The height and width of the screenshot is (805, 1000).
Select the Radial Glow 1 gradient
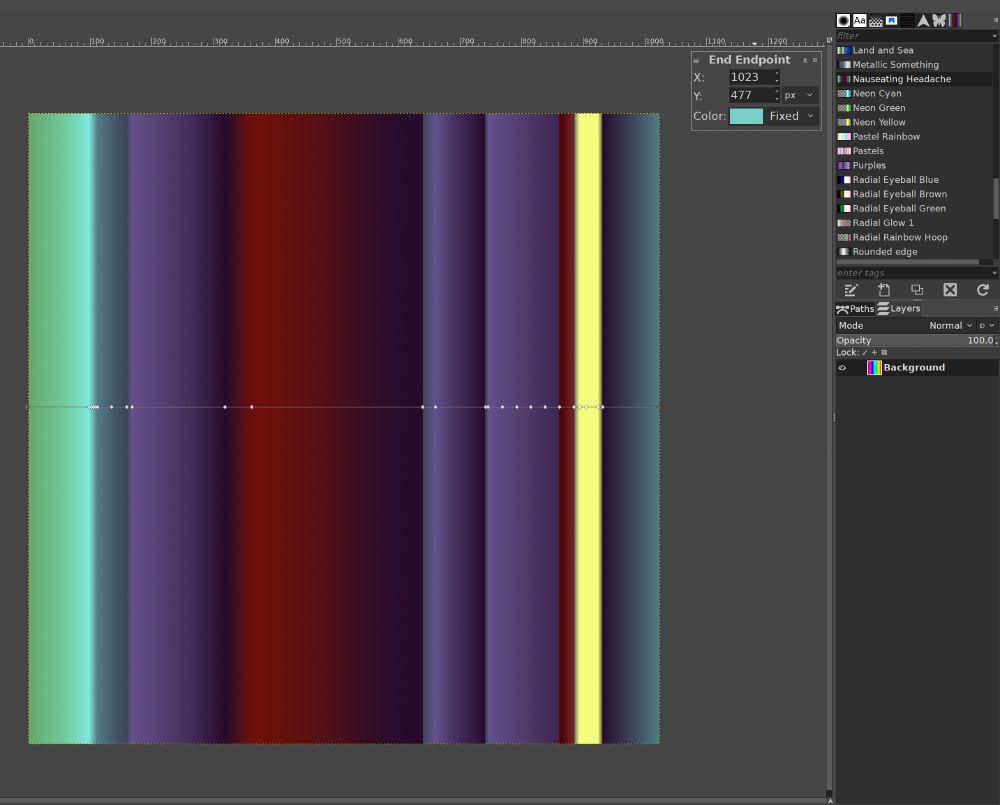point(914,223)
